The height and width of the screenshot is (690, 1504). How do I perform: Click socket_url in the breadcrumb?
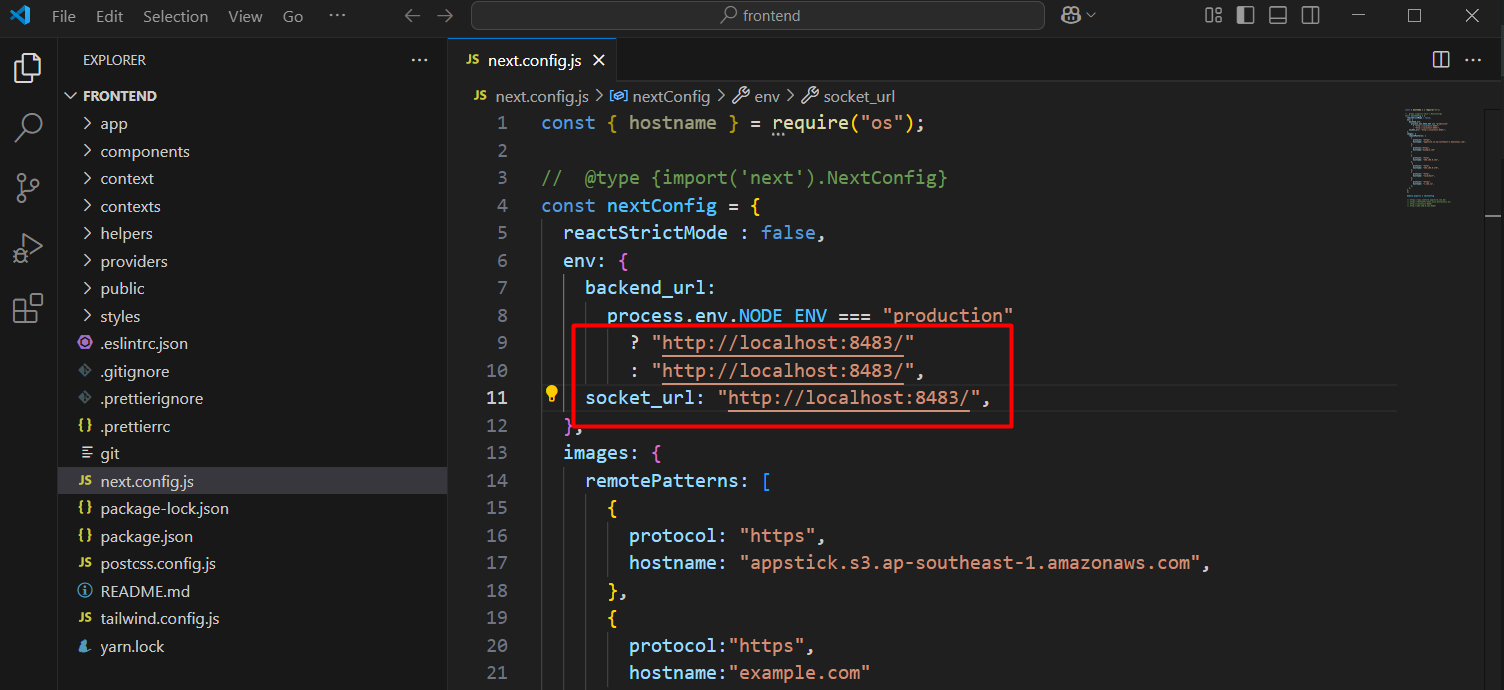pos(859,97)
